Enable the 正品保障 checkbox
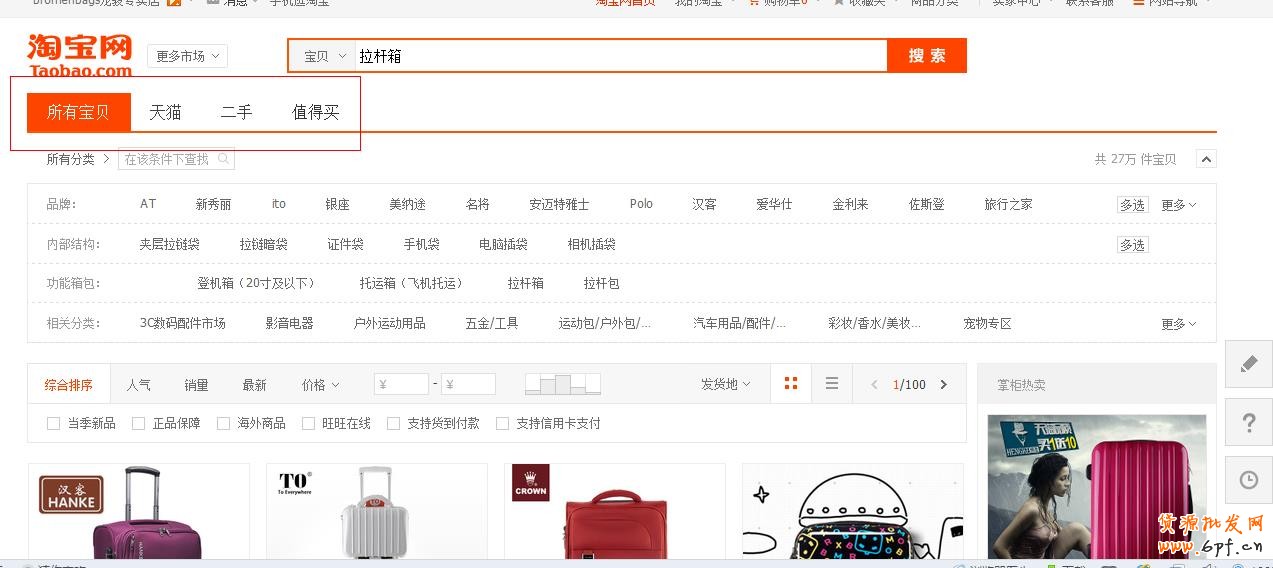This screenshot has height=568, width=1273. coord(139,424)
